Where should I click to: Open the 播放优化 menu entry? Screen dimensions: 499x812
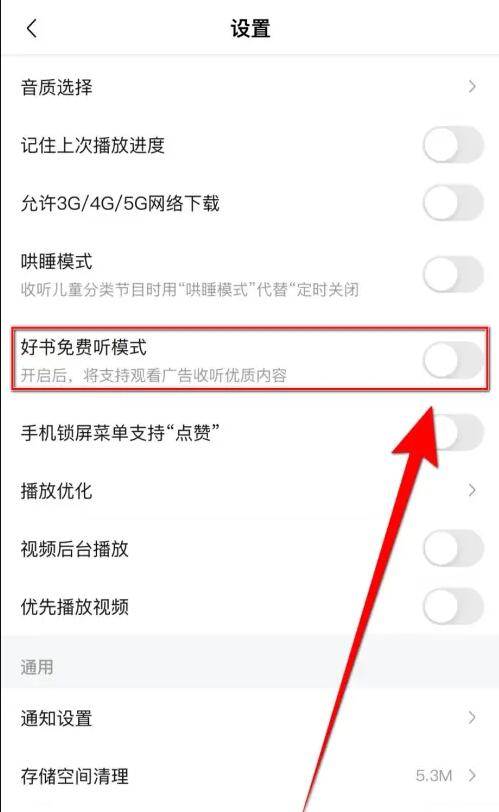(x=250, y=490)
